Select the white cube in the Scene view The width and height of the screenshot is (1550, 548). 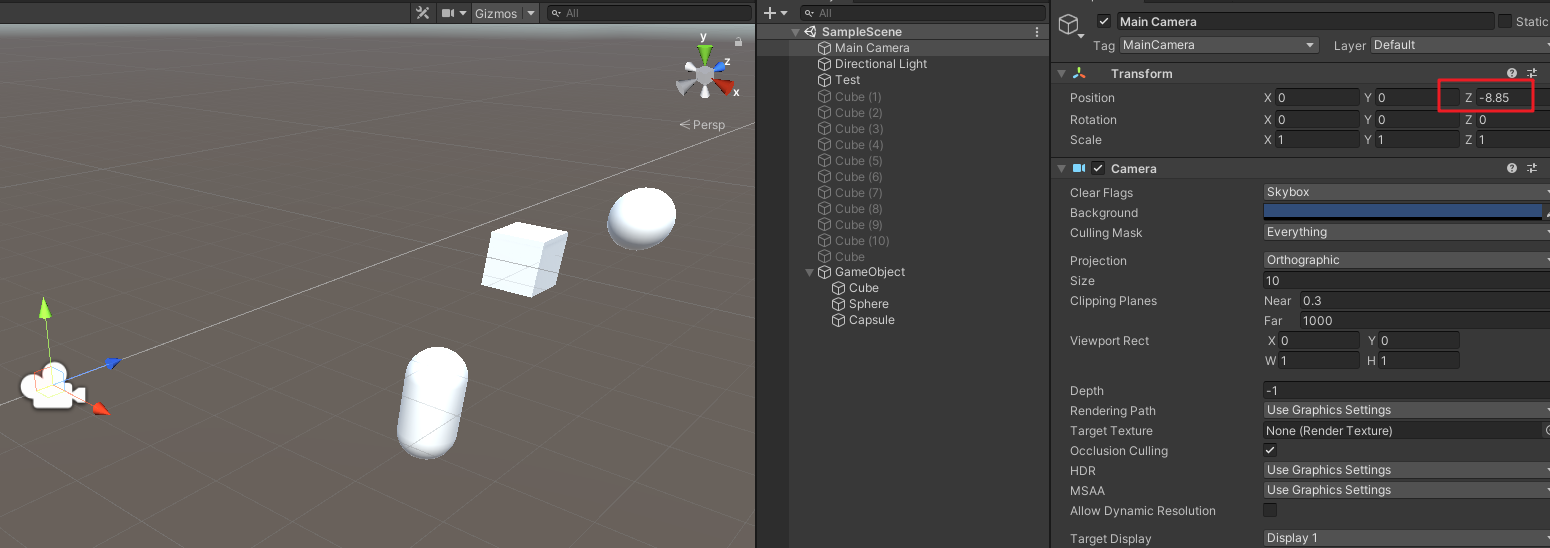tap(524, 260)
